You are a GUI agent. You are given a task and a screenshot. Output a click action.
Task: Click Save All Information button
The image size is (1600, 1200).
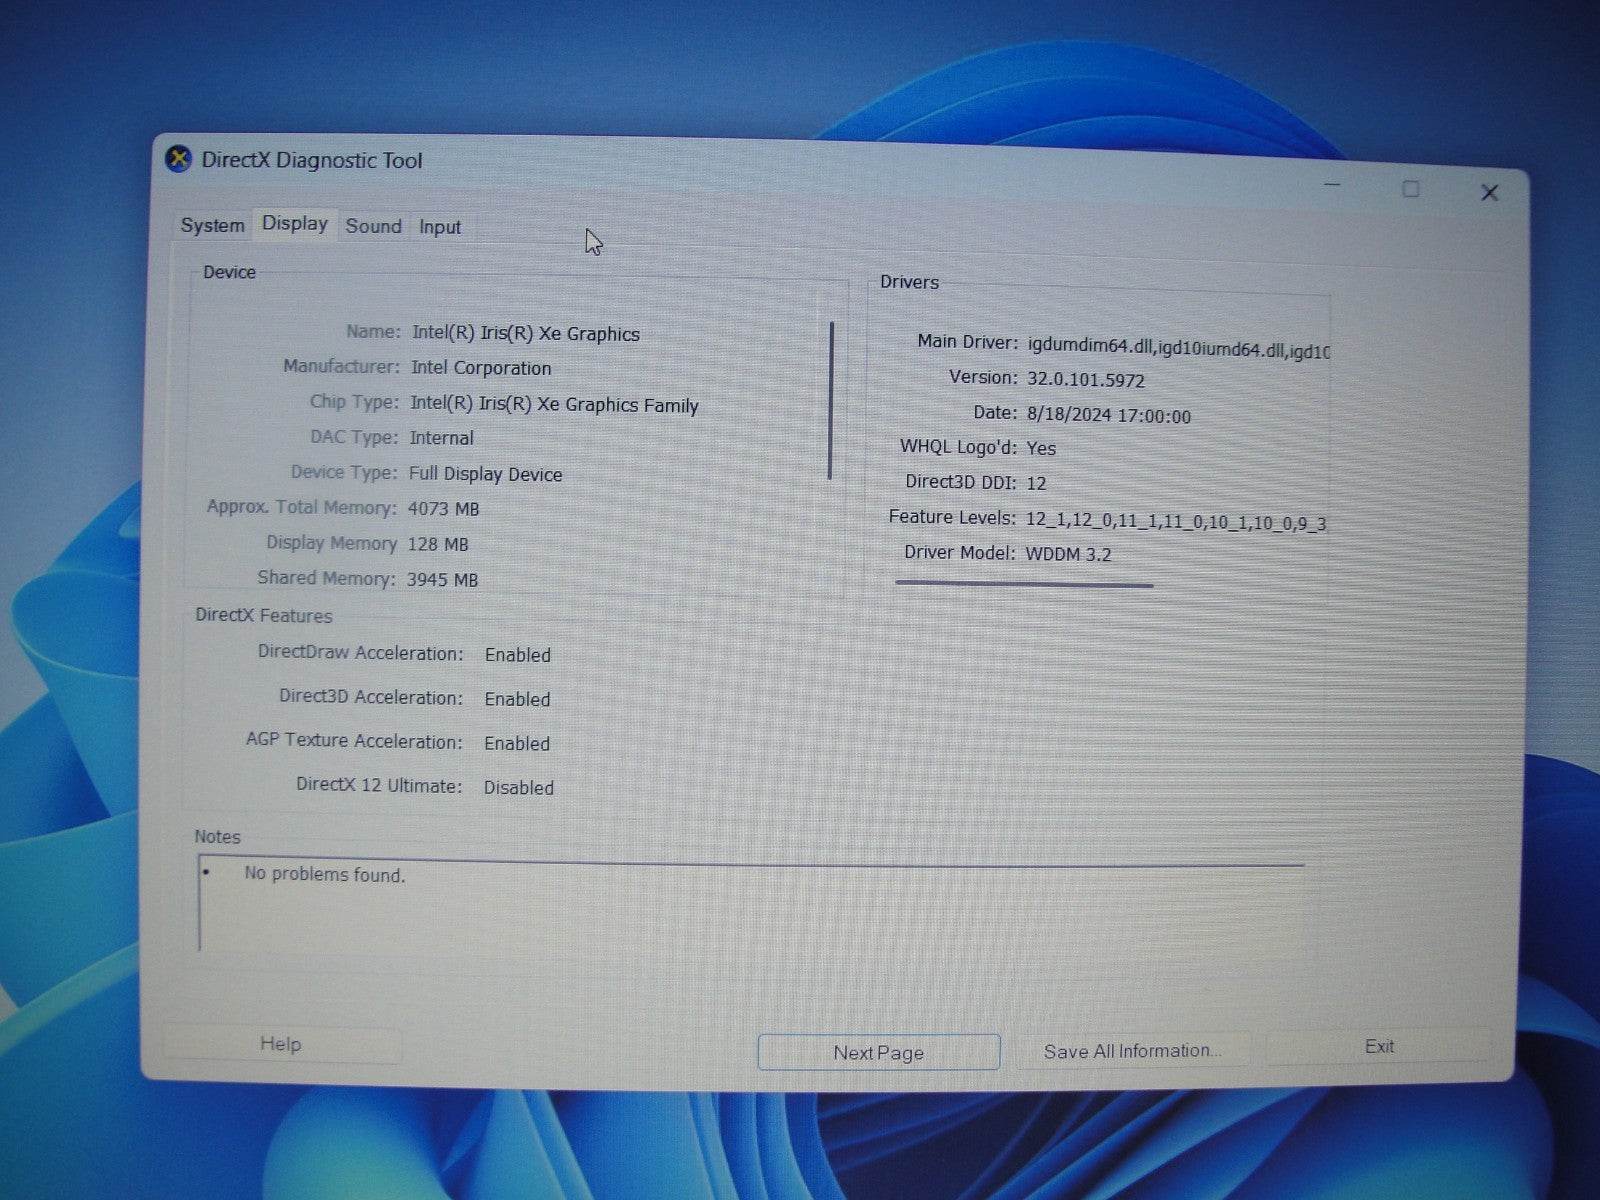pyautogui.click(x=1133, y=1050)
